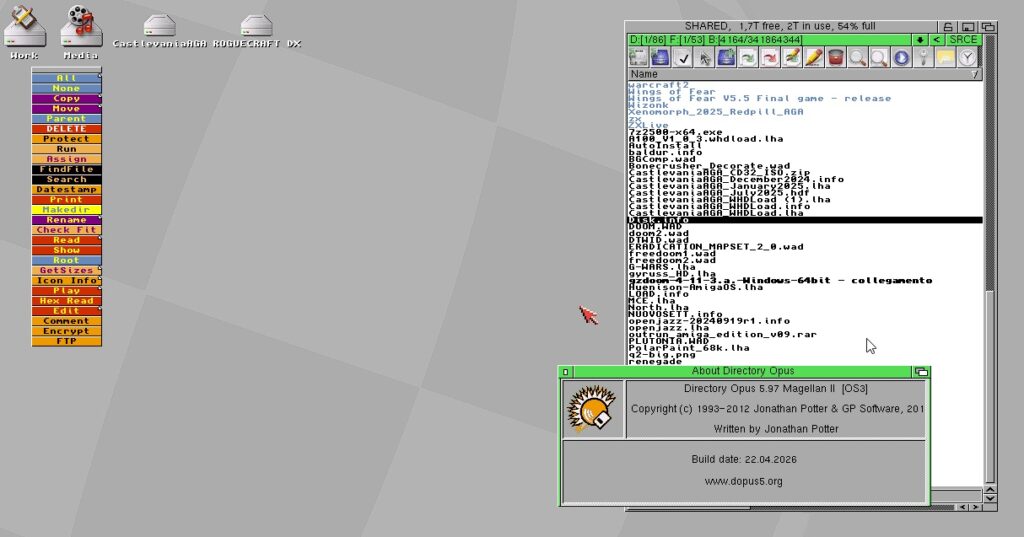This screenshot has width=1024, height=537.
Task: Toggle the SRCE source lister indicator
Action: 963,39
